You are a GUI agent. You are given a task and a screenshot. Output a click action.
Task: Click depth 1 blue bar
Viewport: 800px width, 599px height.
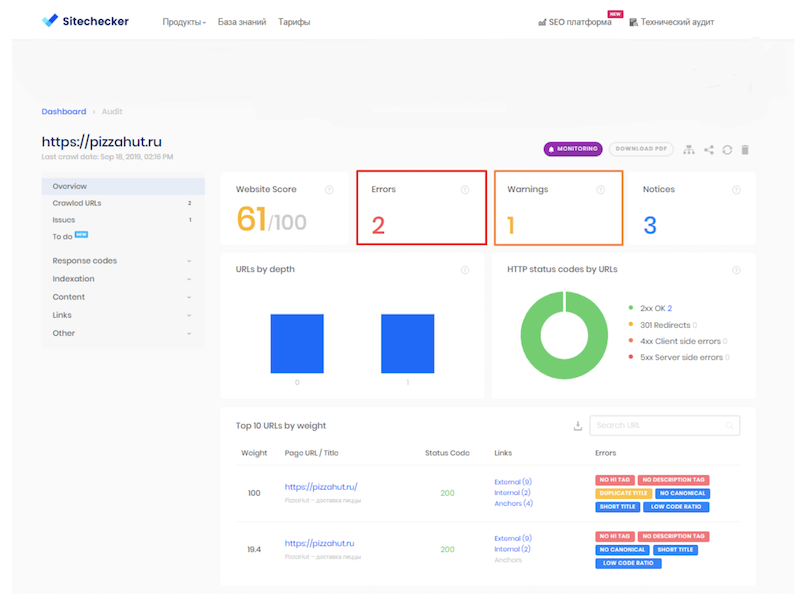point(408,343)
